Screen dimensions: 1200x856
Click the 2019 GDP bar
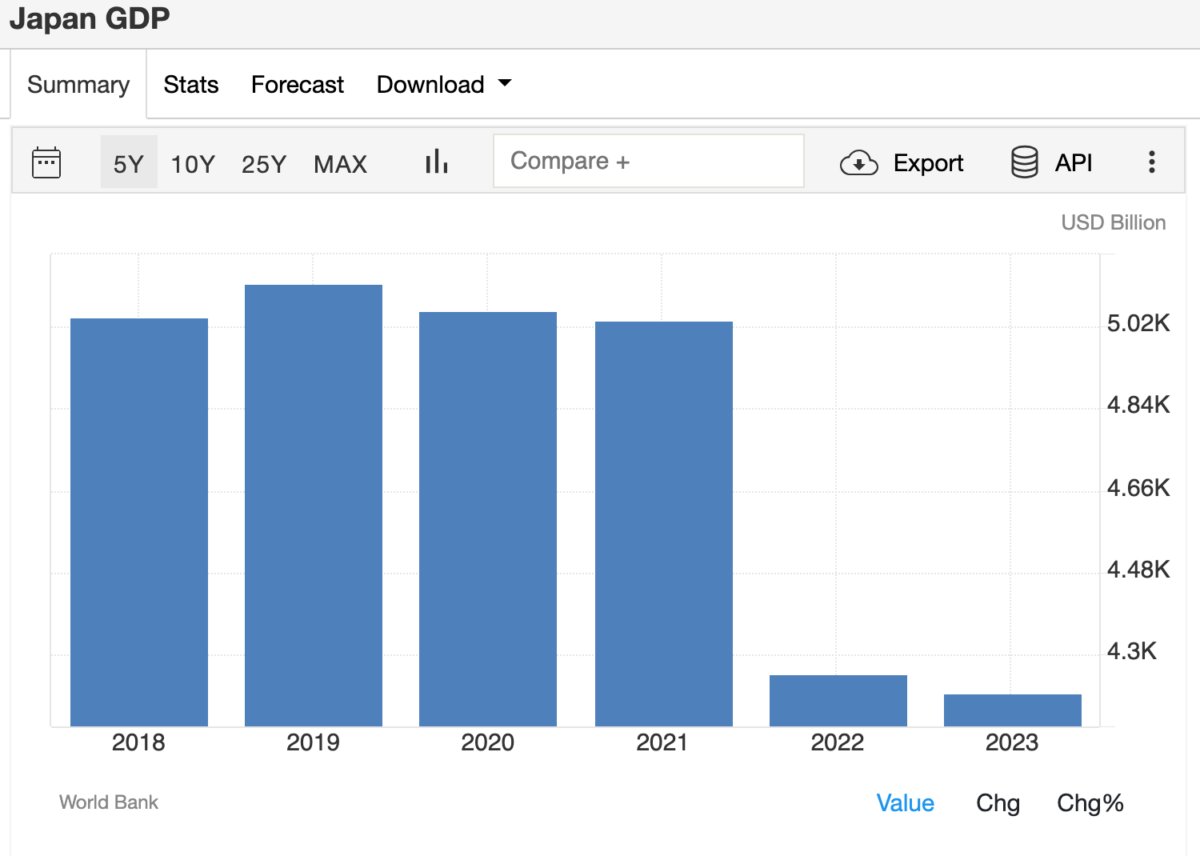coord(313,505)
